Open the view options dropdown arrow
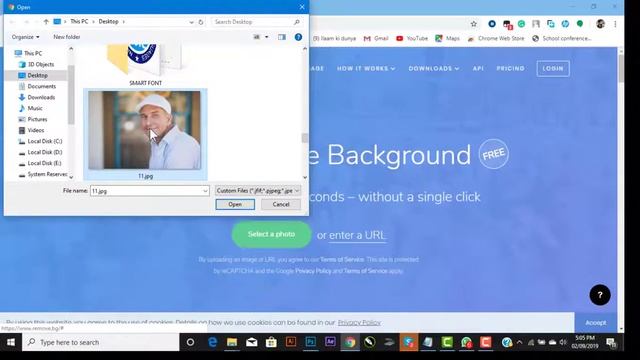 tap(267, 37)
